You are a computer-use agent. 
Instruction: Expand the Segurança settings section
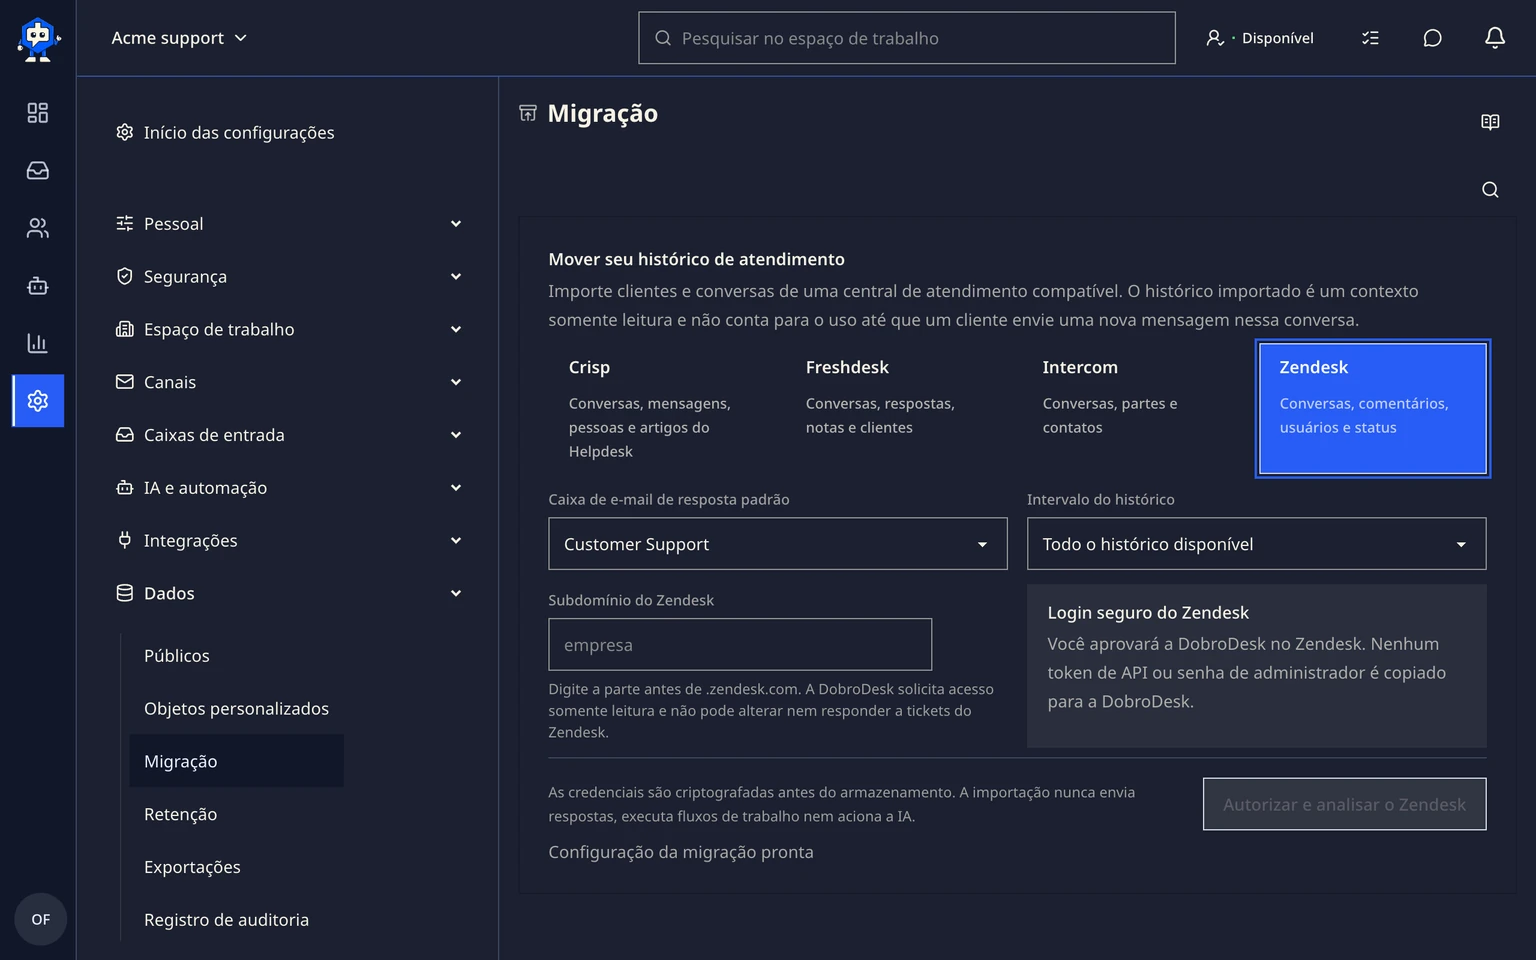coord(289,277)
